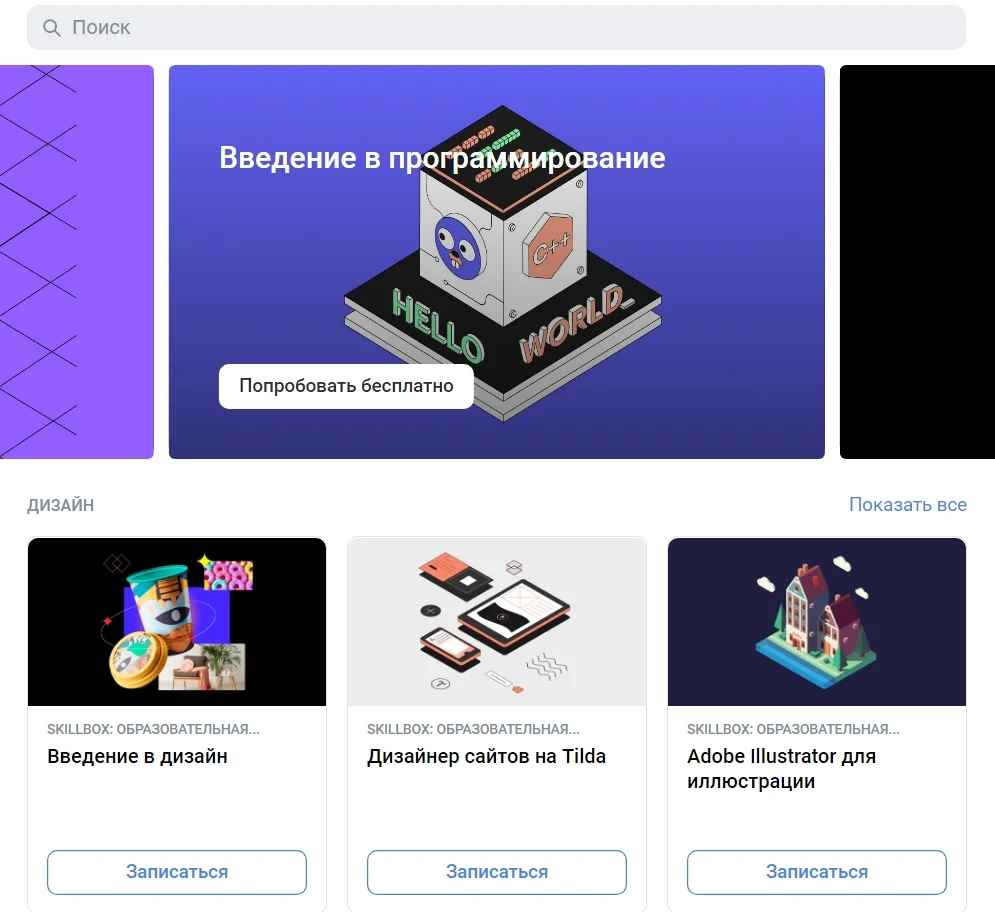The height and width of the screenshot is (912, 995).
Task: Open the Введение в дизайн course image
Action: (177, 621)
